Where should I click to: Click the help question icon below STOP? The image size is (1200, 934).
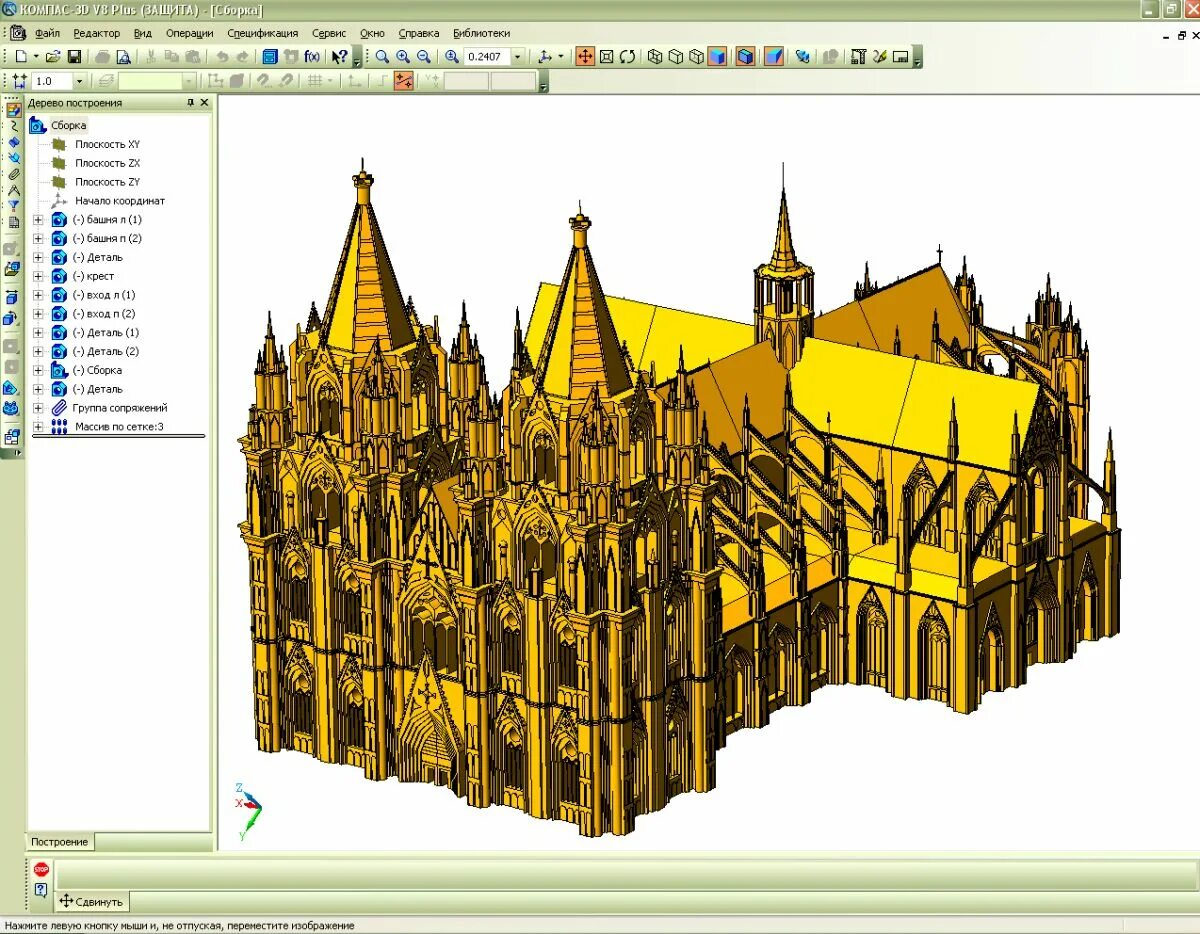click(41, 889)
